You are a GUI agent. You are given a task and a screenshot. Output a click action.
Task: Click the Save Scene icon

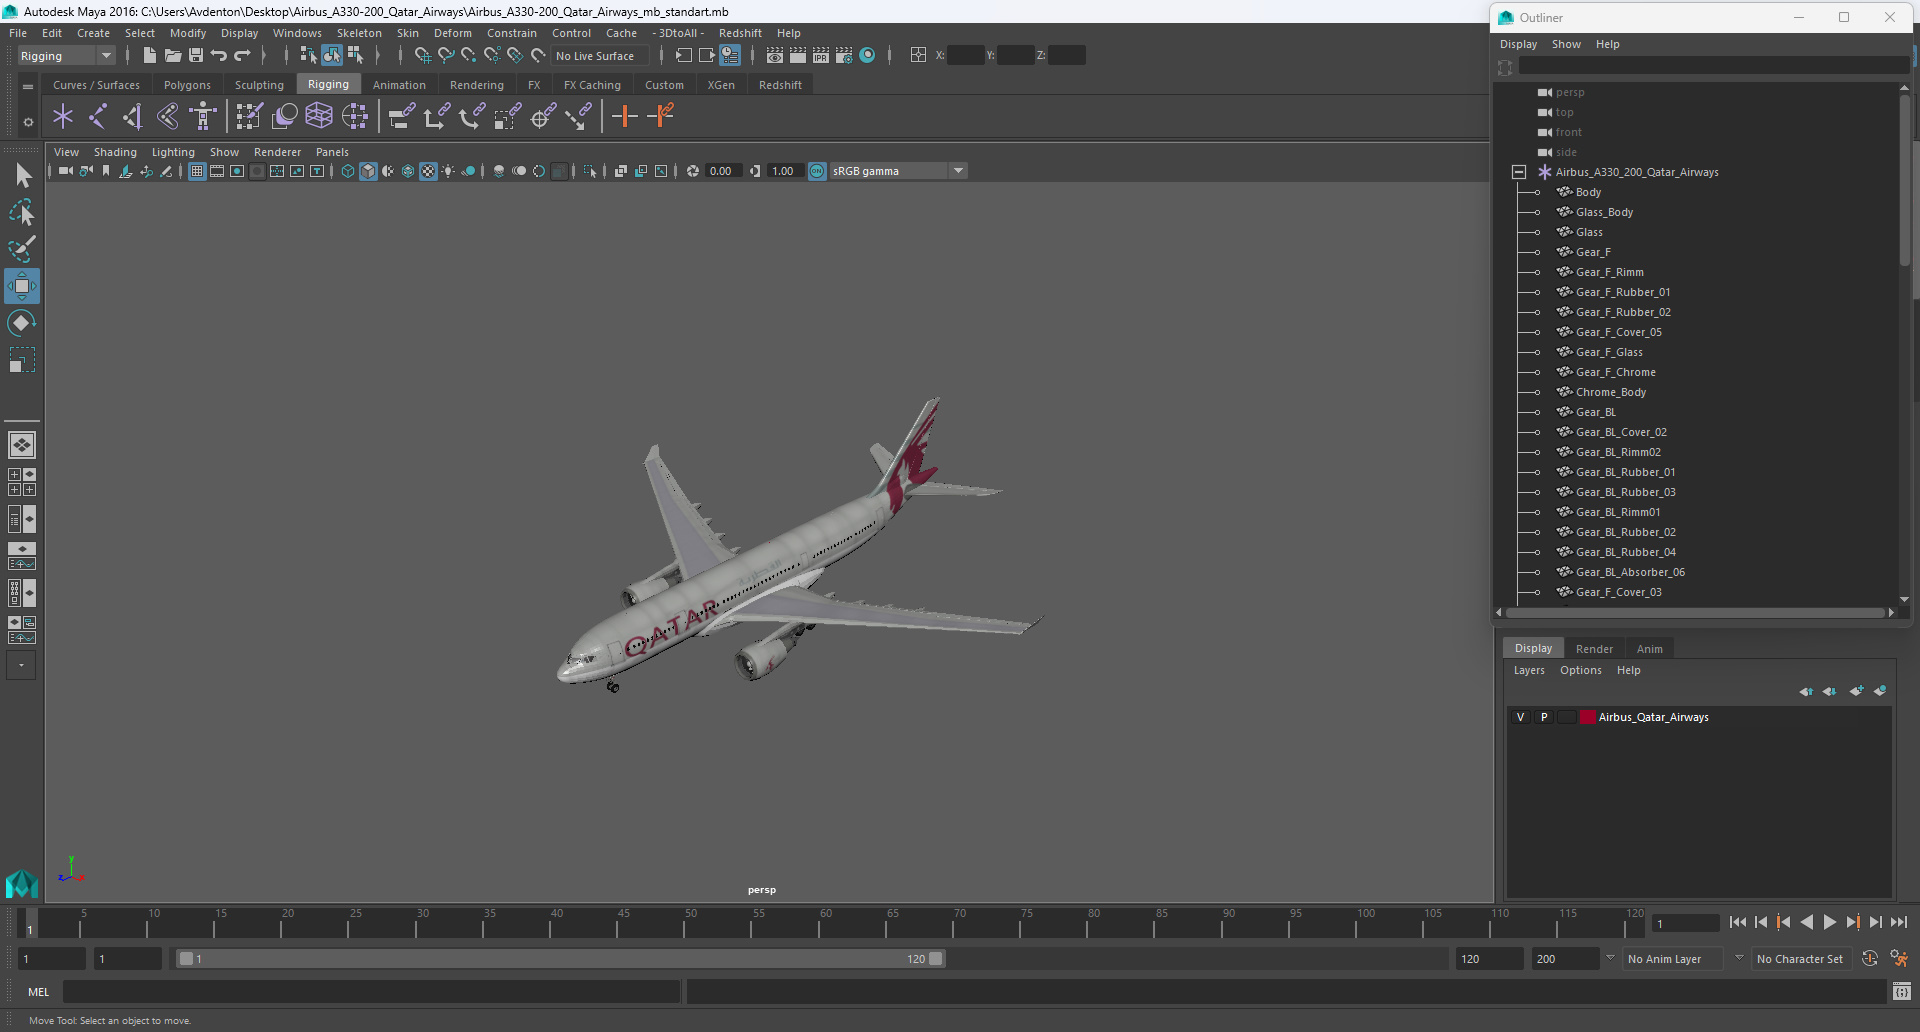[196, 56]
